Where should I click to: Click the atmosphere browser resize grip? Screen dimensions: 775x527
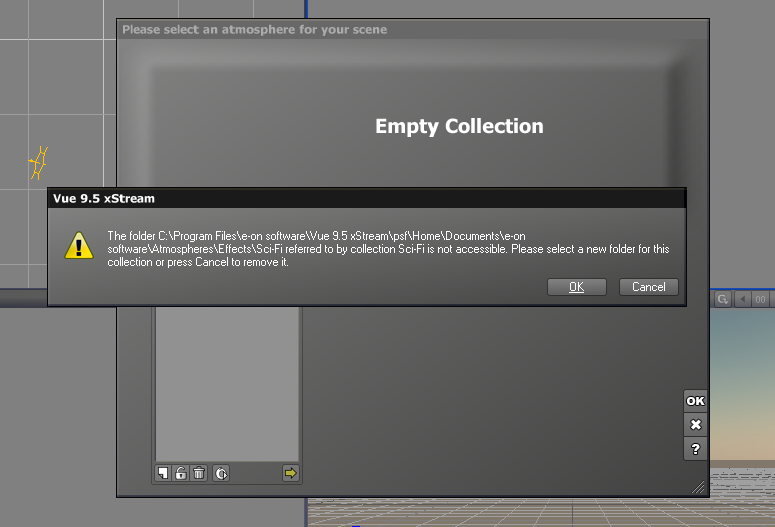(x=698, y=487)
